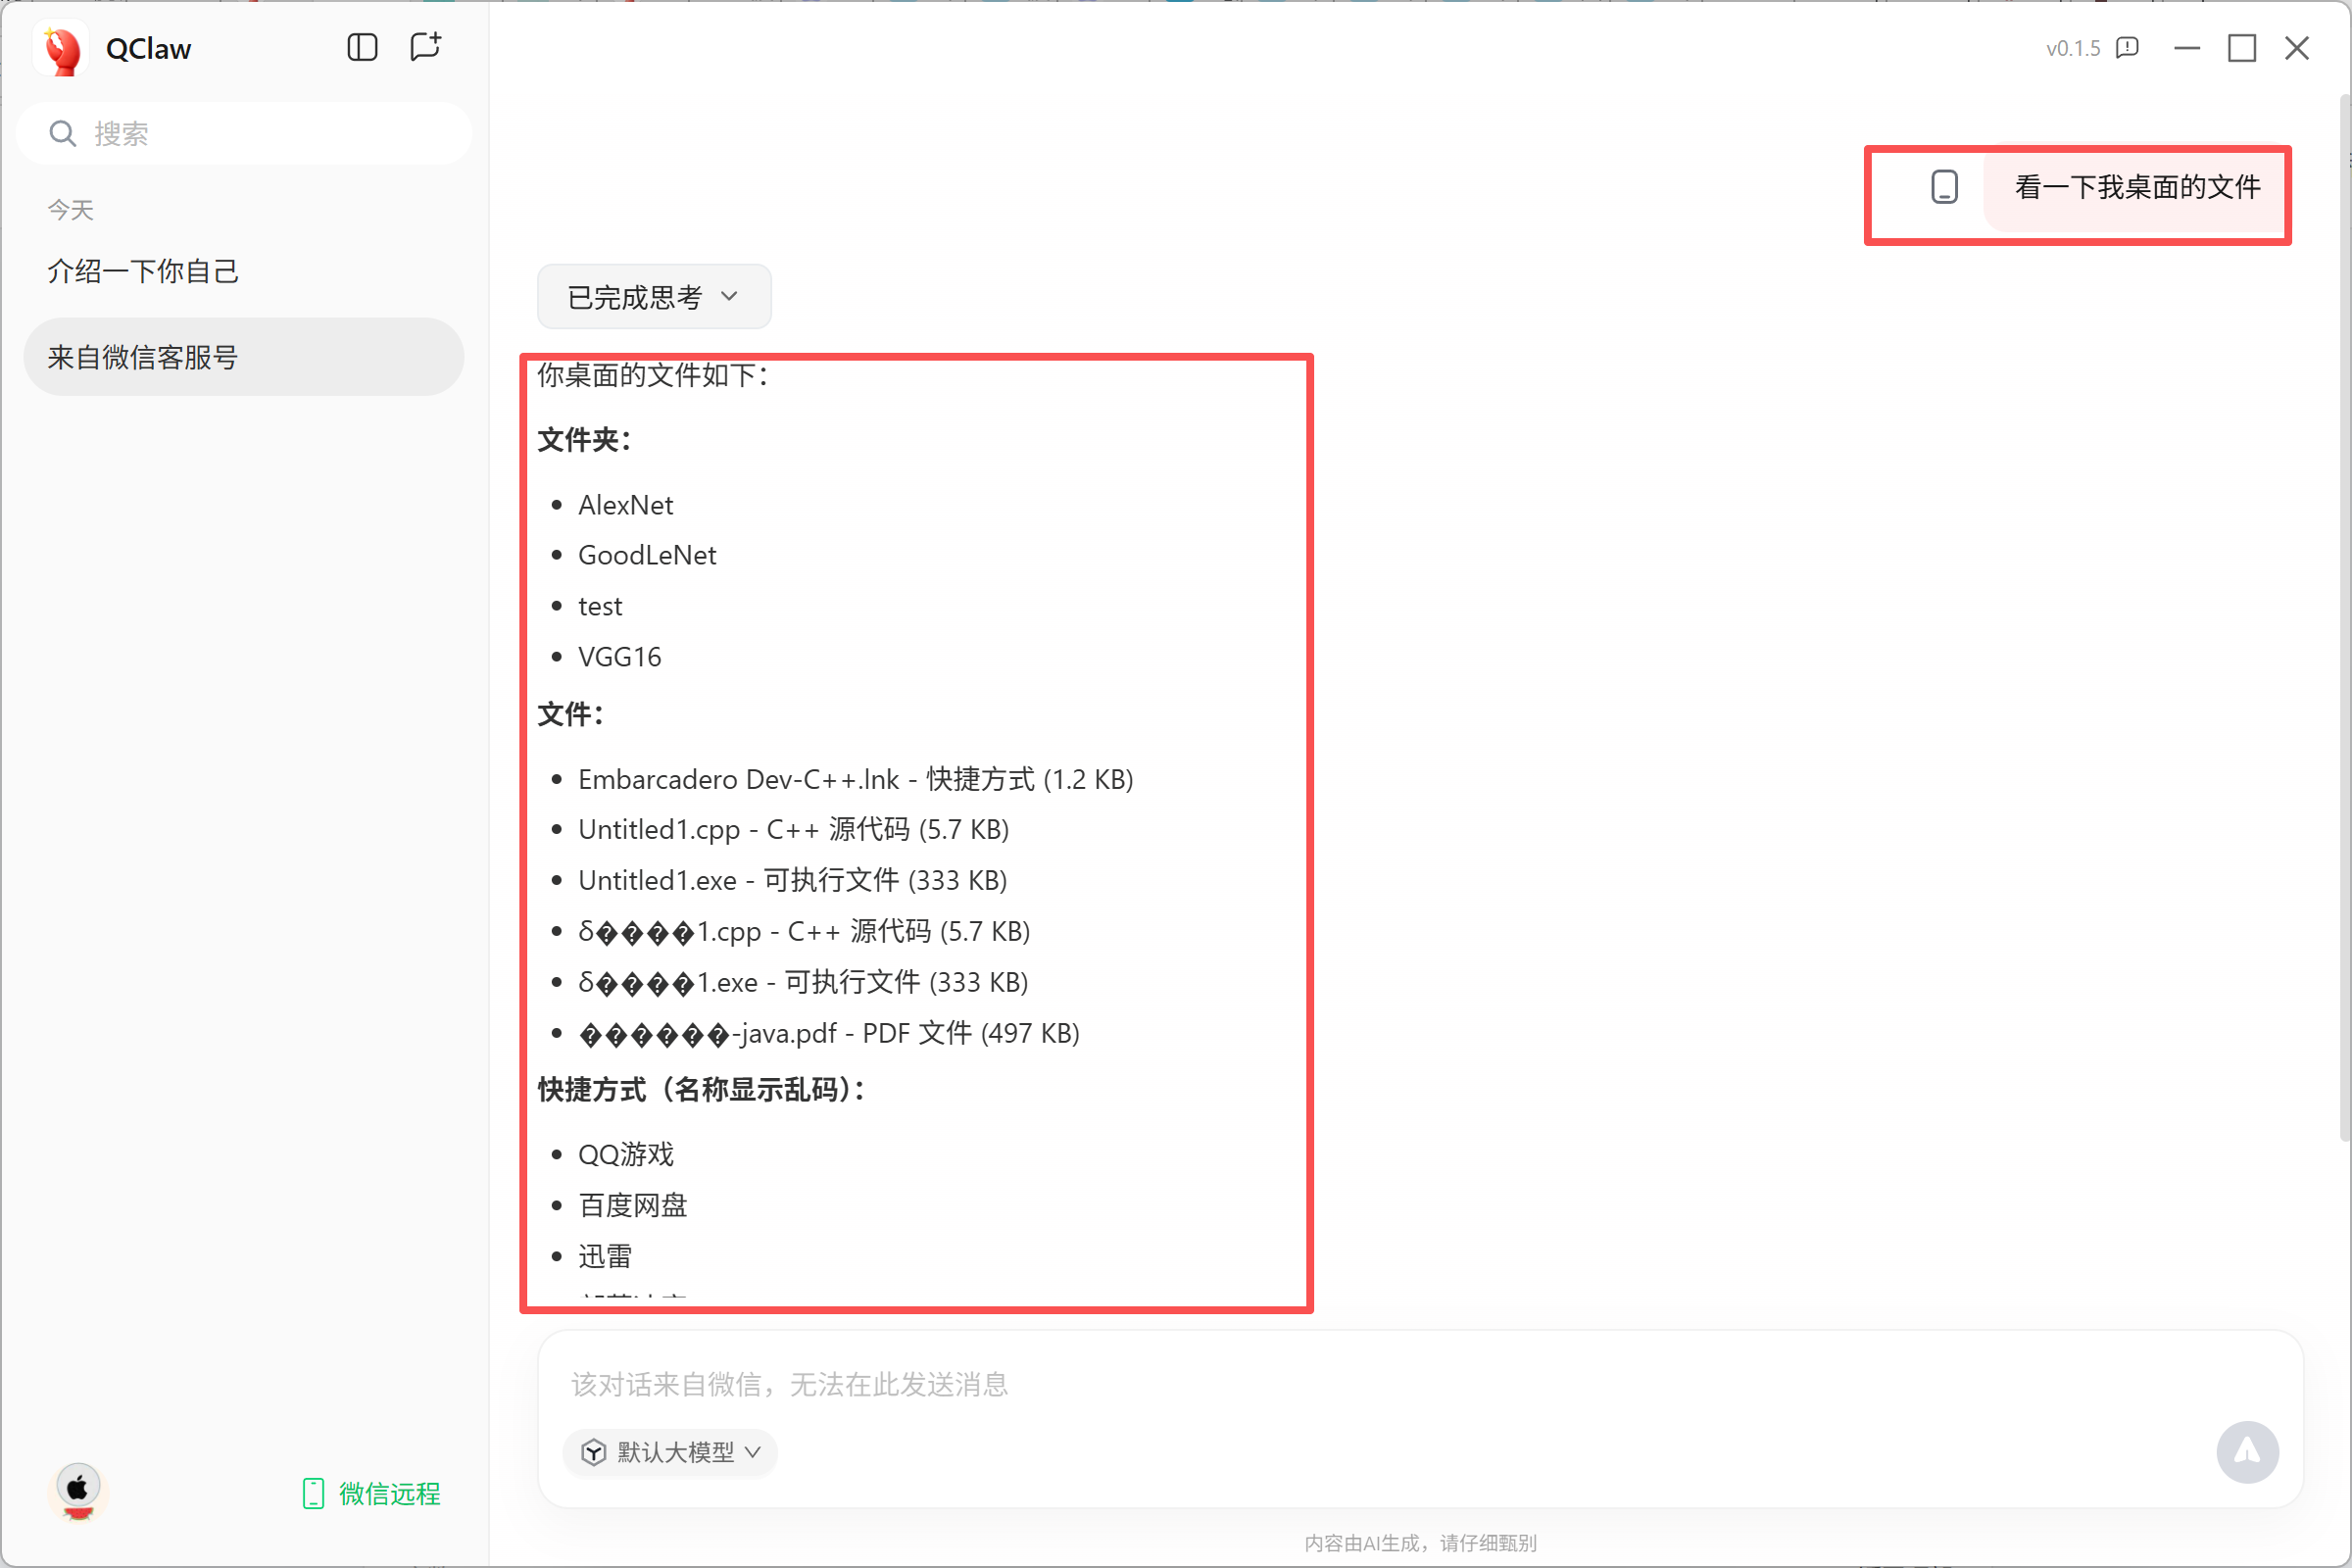Open 微信远程 remote link

pyautogui.click(x=372, y=1493)
